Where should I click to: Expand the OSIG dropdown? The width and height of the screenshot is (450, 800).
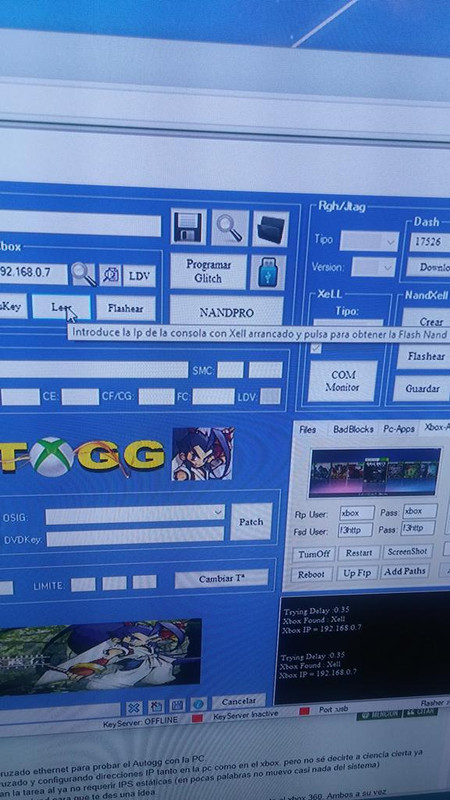click(135, 514)
